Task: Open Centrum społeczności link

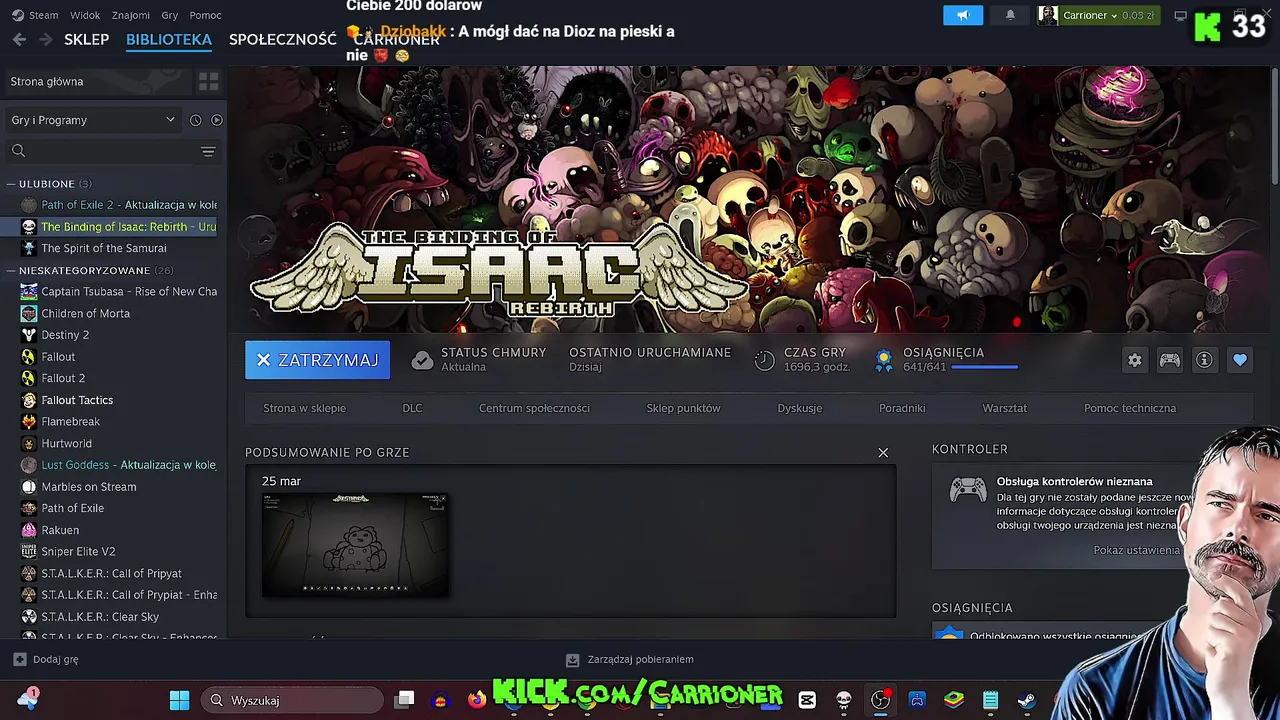Action: [x=534, y=408]
